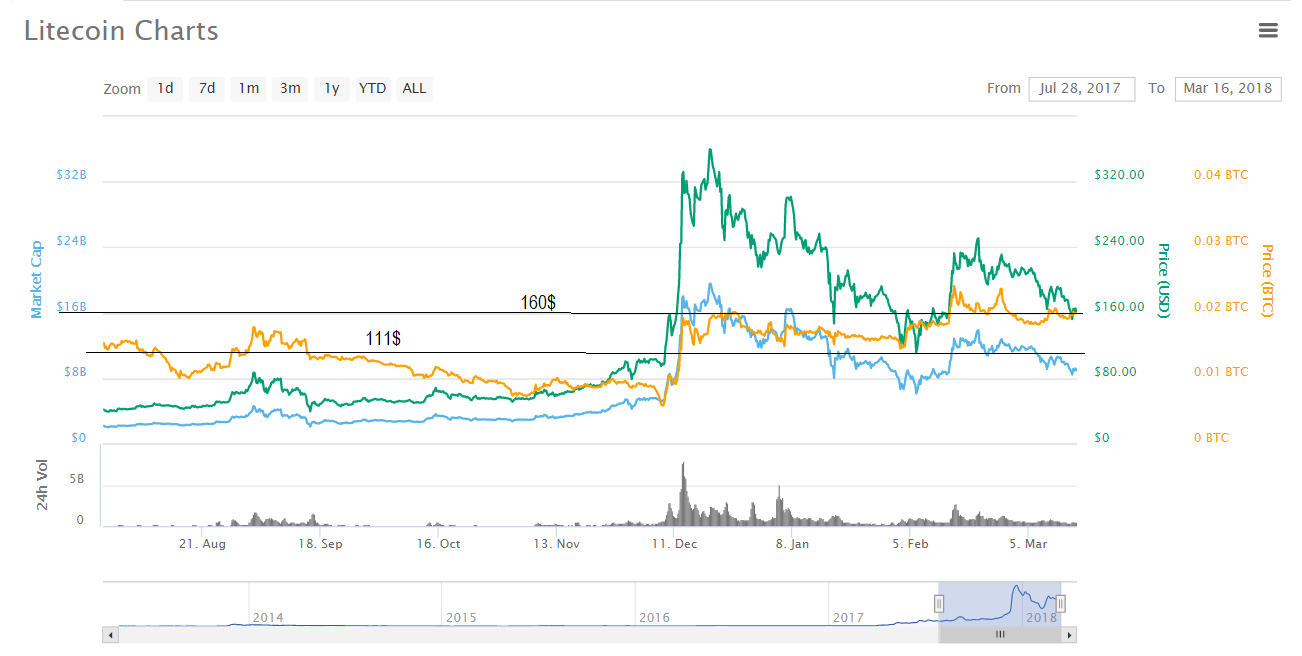Click the 5. Mar date label

coord(1027,544)
